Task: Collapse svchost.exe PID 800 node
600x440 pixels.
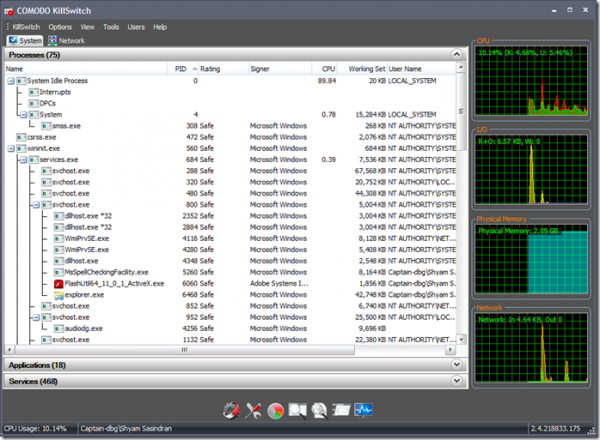Action: pyautogui.click(x=36, y=205)
